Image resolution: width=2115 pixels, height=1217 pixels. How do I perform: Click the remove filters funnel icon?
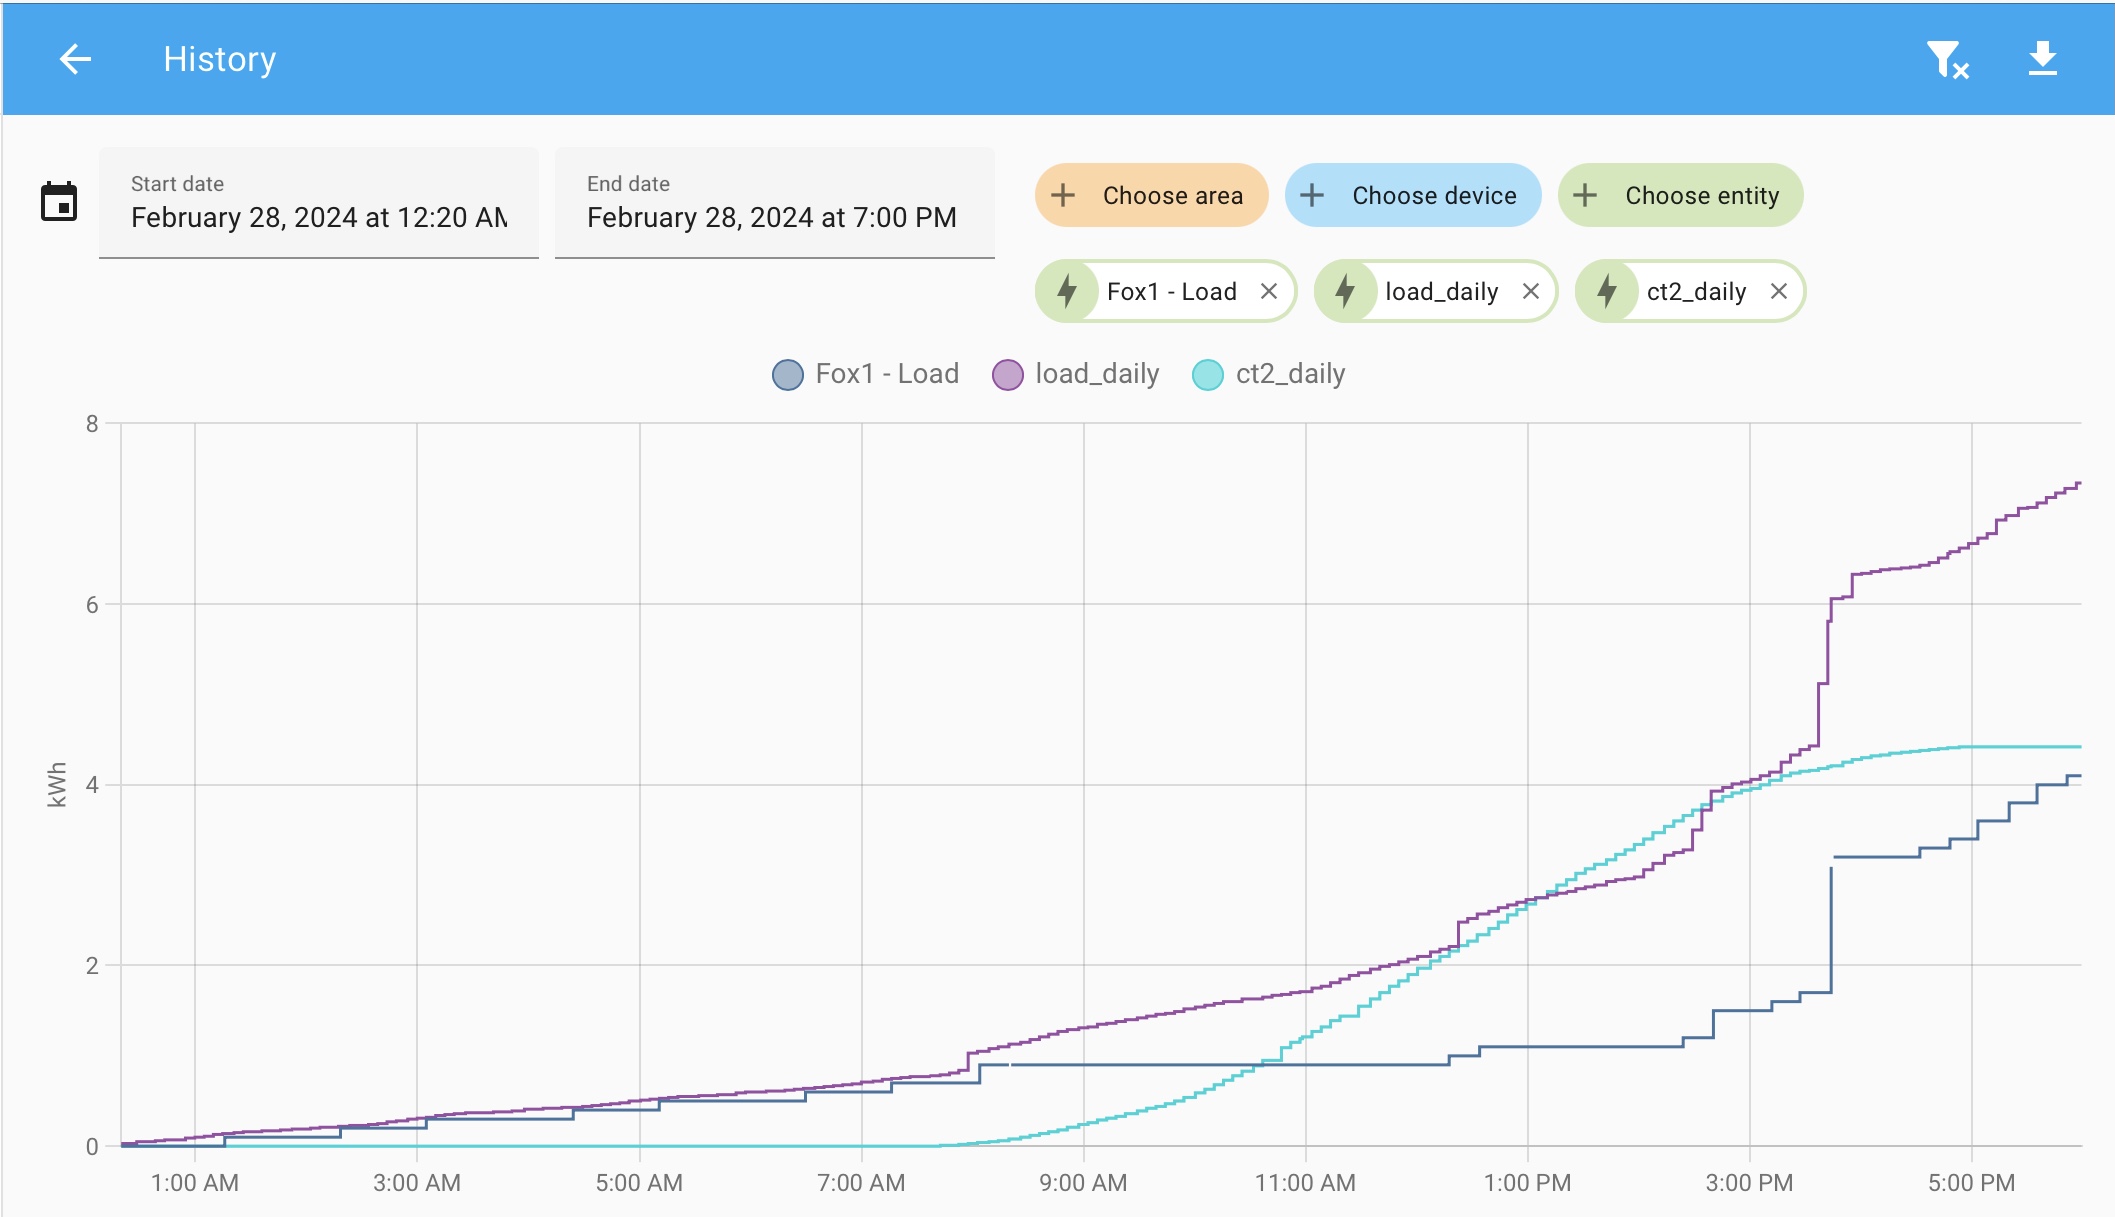click(x=1946, y=59)
